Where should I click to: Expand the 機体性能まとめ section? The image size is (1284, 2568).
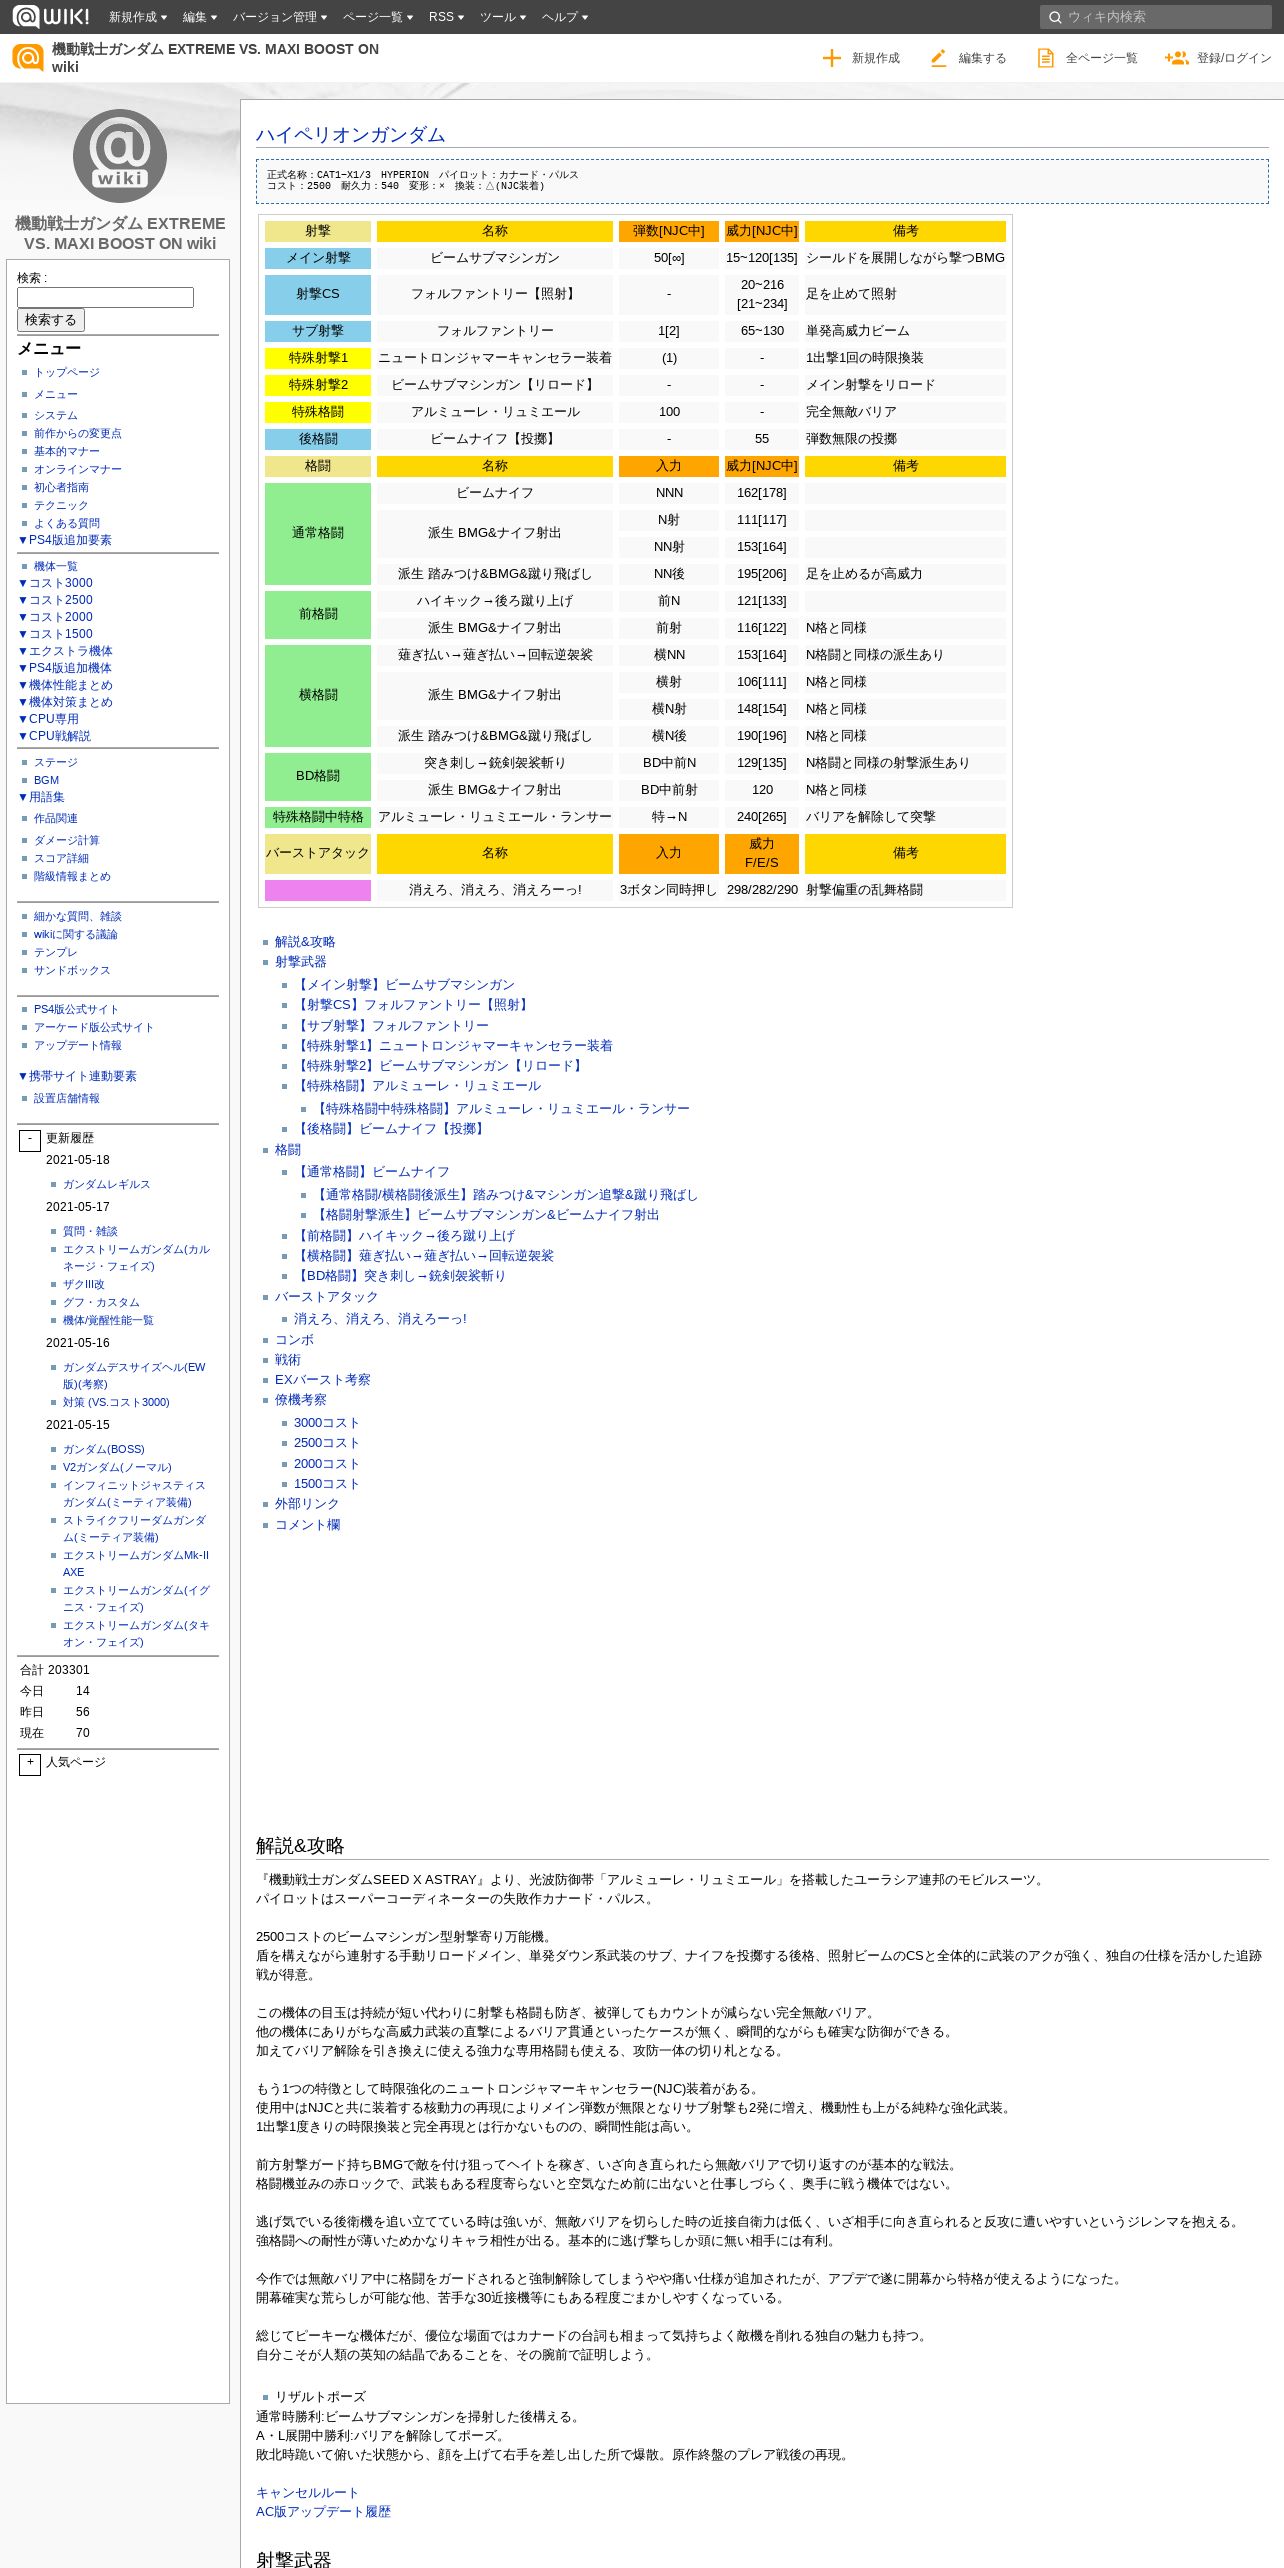coord(66,685)
